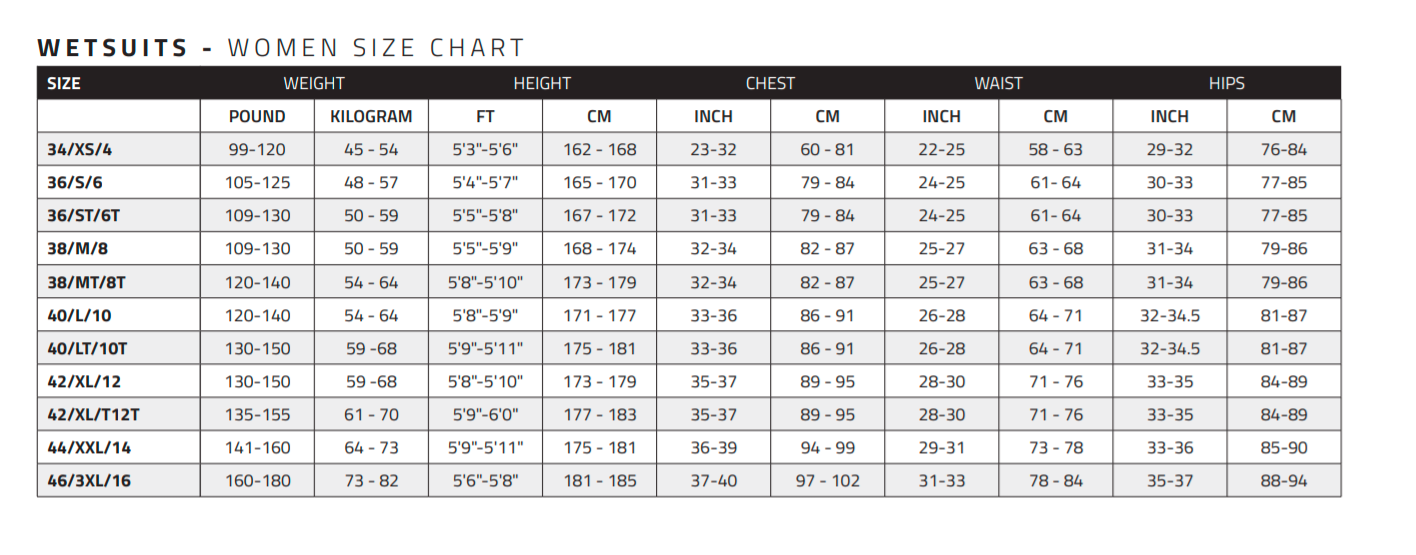
Task: Click the 88-94 hips CM cell
Action: (x=1283, y=481)
